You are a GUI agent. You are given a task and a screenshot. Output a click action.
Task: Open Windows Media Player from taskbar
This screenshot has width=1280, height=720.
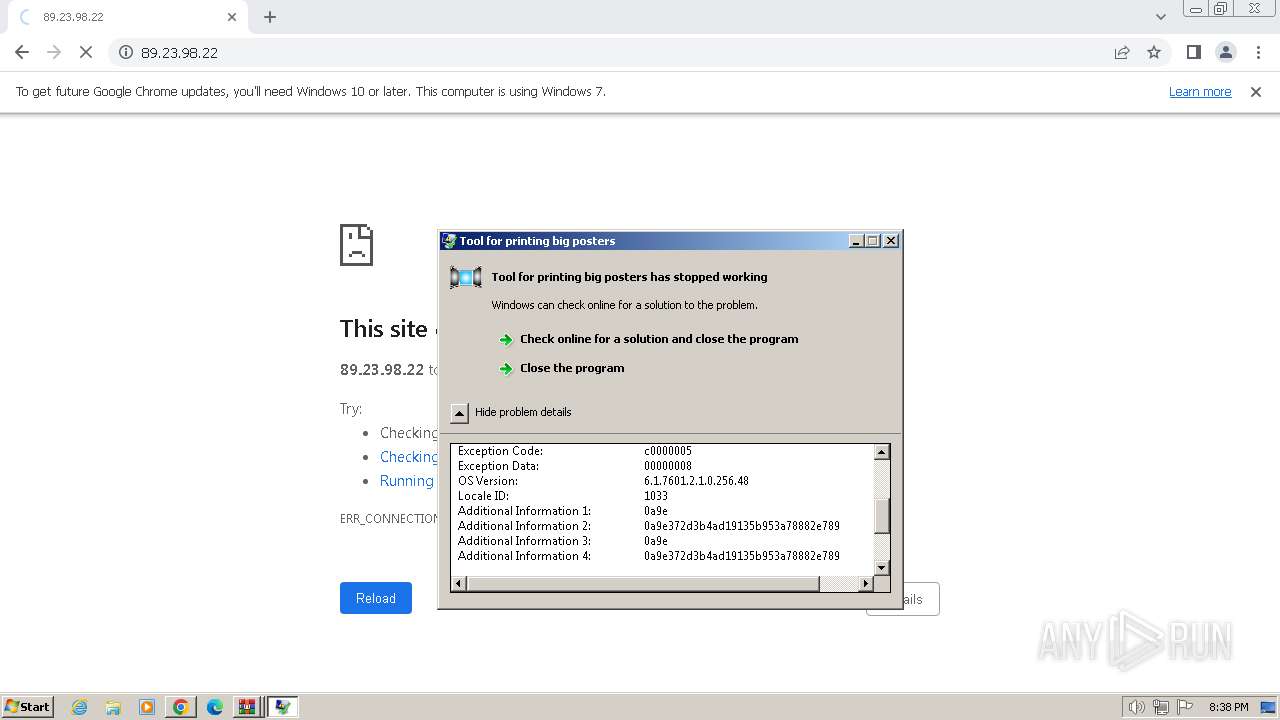[147, 707]
